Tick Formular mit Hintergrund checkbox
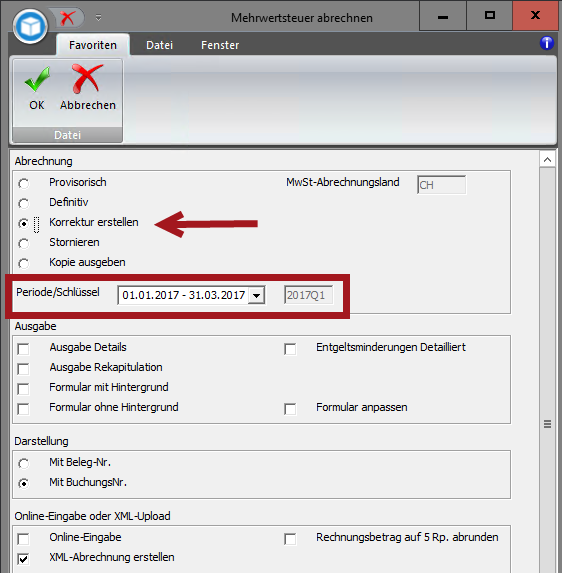562x573 pixels. coord(23,388)
